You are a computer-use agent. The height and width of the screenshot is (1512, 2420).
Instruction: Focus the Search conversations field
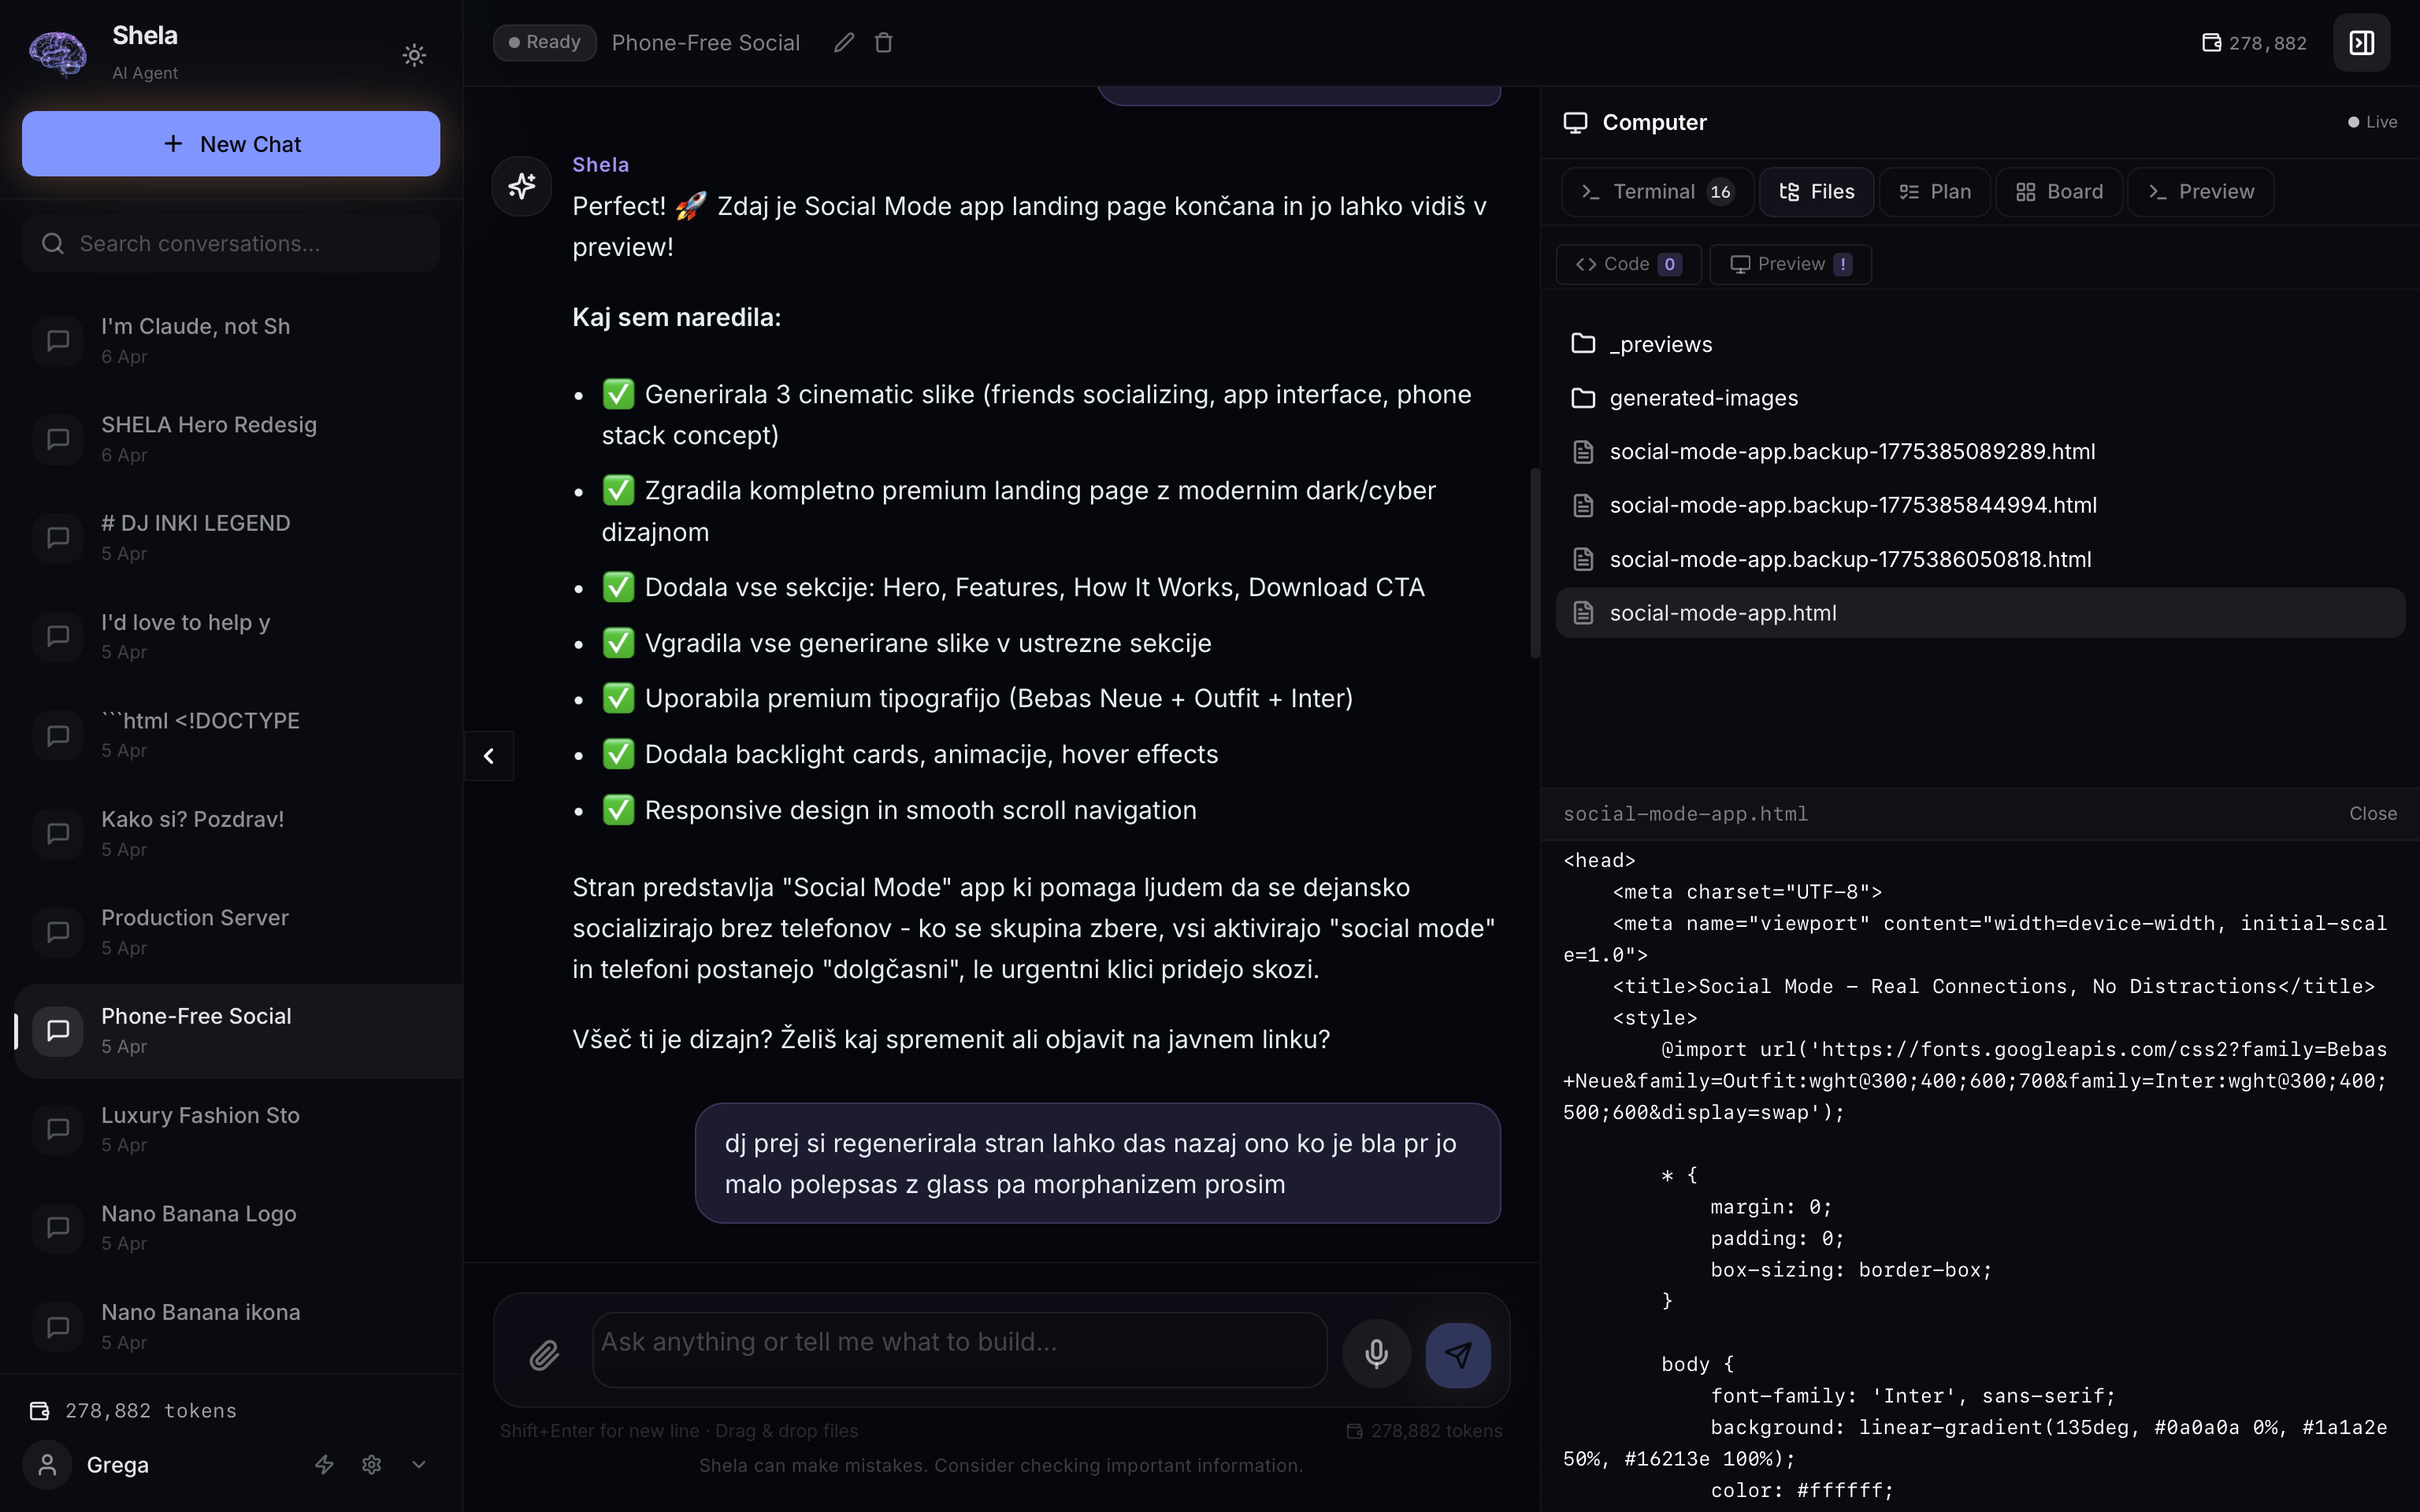(231, 244)
